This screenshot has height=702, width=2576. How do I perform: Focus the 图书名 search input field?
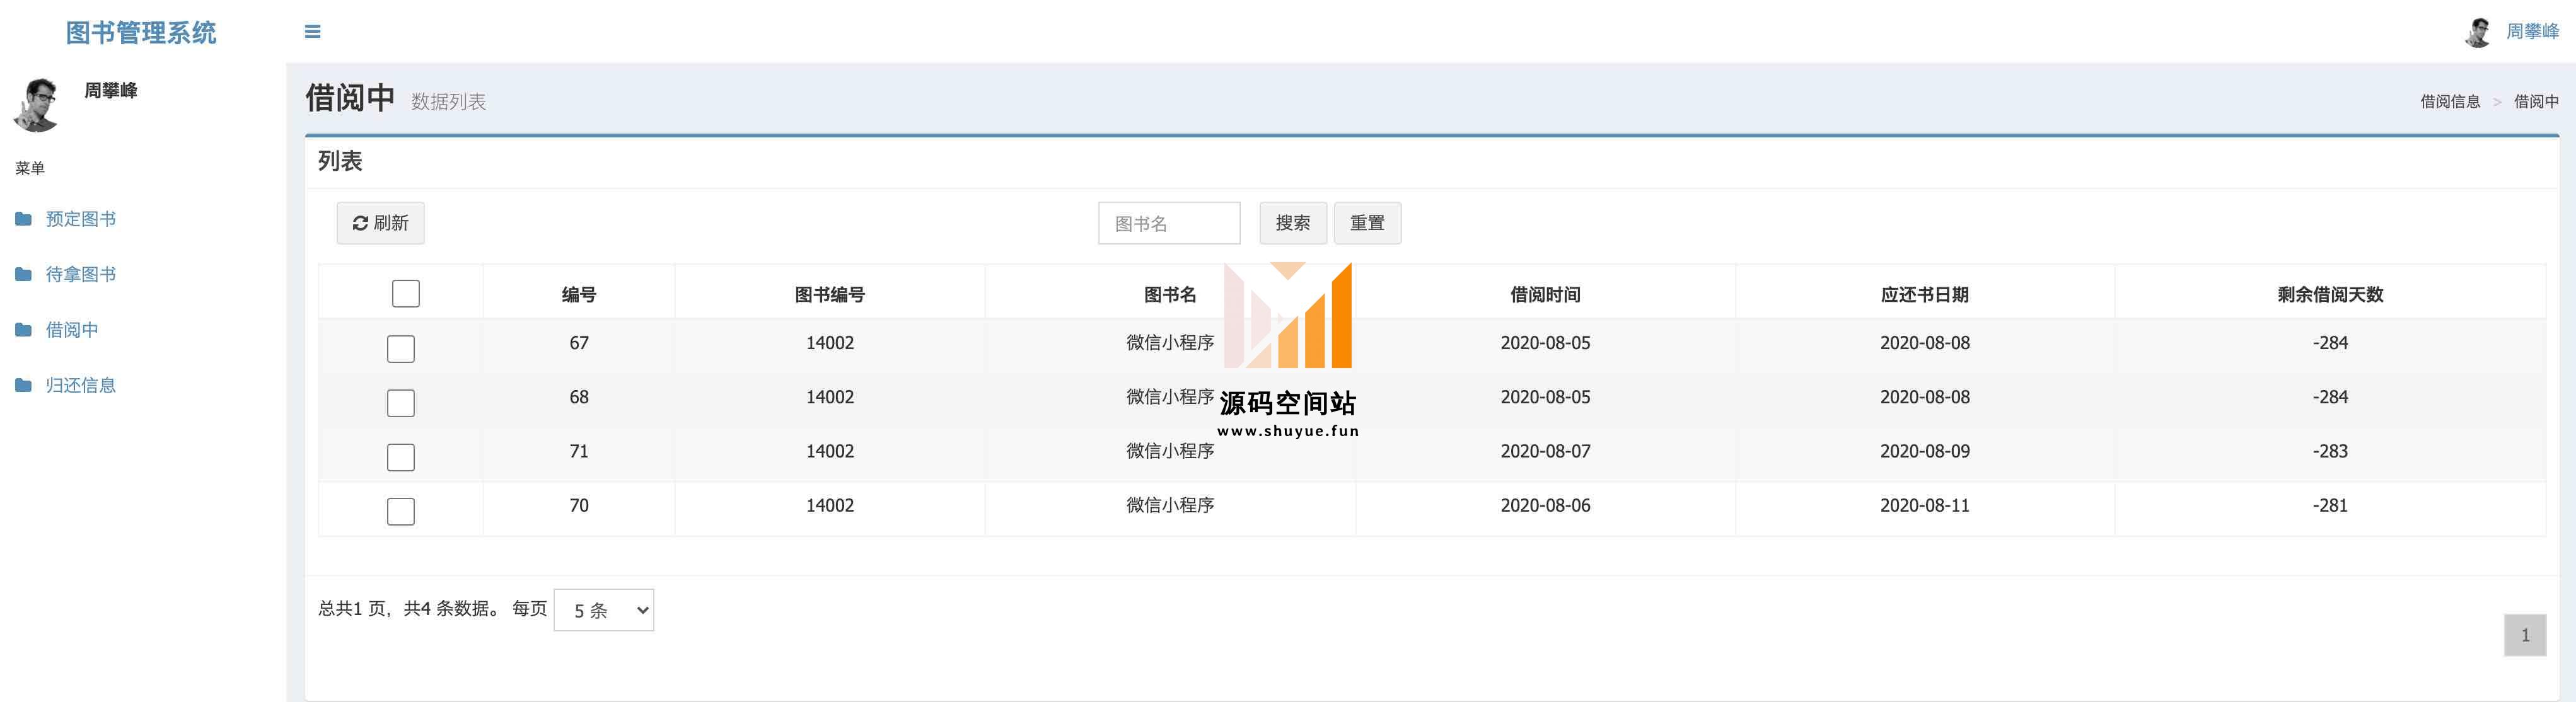(x=1169, y=223)
